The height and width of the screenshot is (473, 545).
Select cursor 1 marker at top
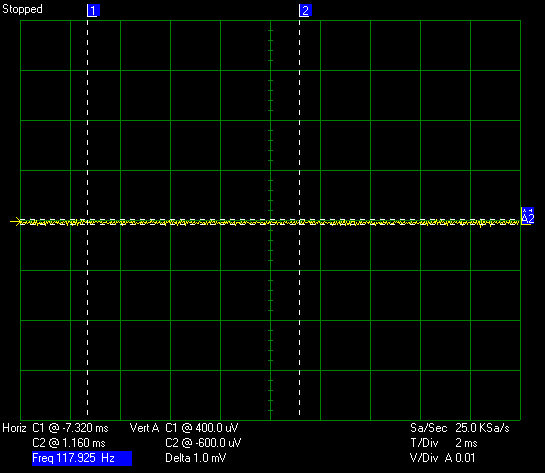(x=93, y=10)
